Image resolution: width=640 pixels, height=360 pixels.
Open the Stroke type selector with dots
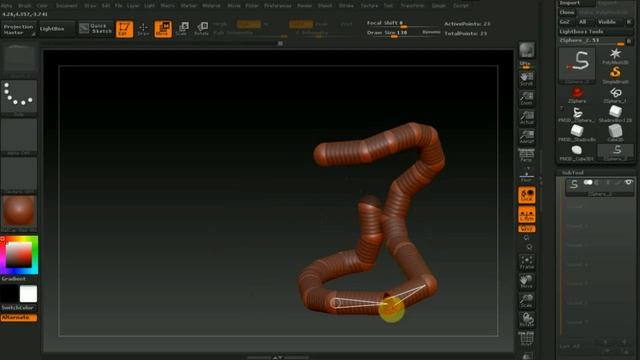pyautogui.click(x=19, y=96)
